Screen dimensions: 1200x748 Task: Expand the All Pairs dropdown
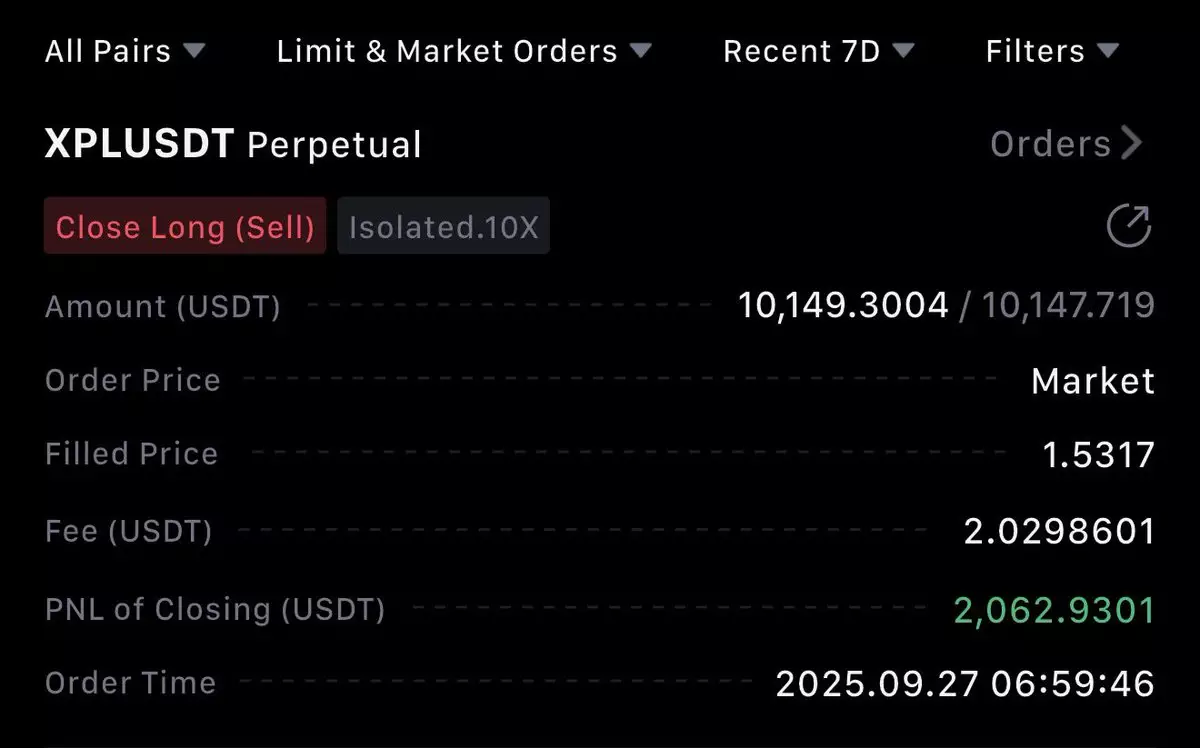pyautogui.click(x=125, y=51)
